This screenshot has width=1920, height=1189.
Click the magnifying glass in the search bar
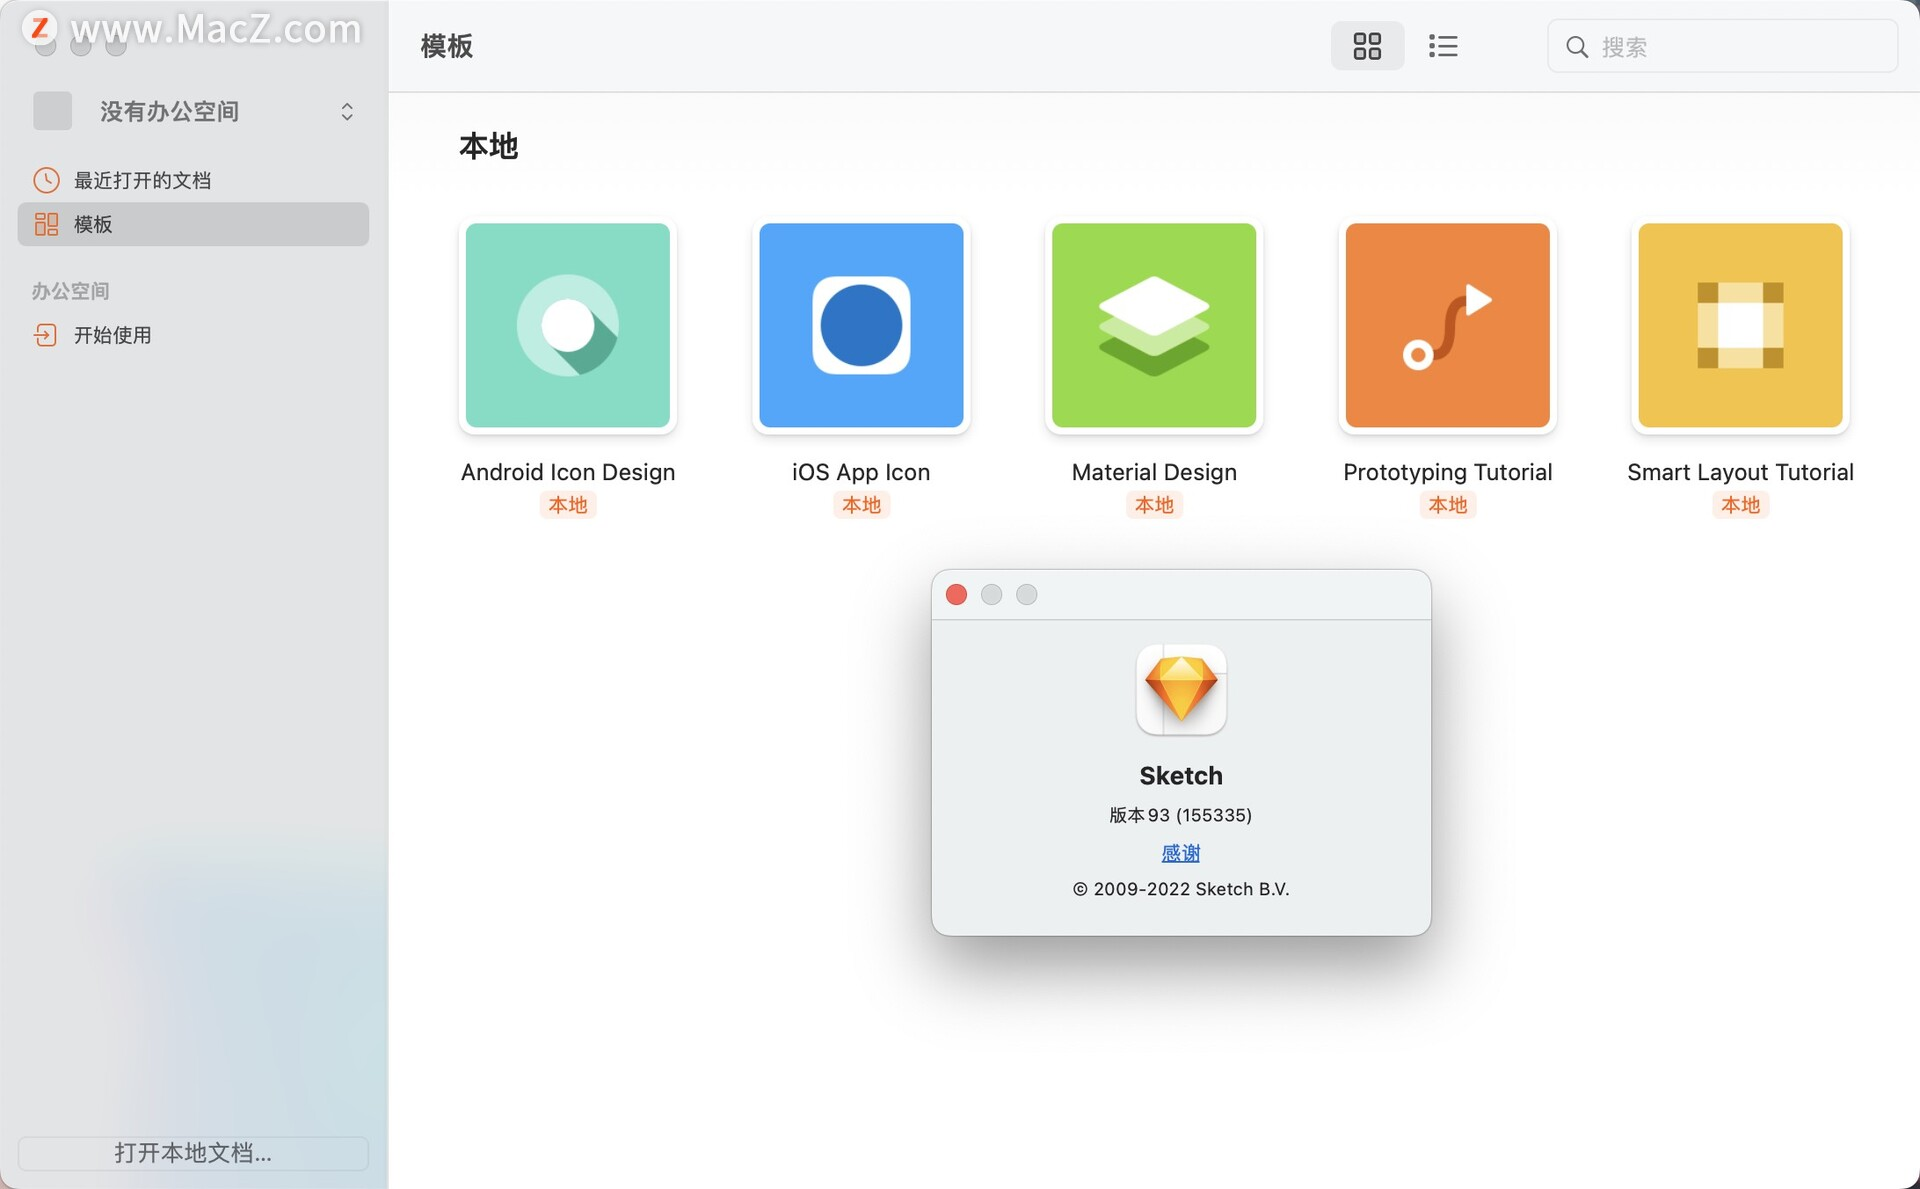[1577, 46]
